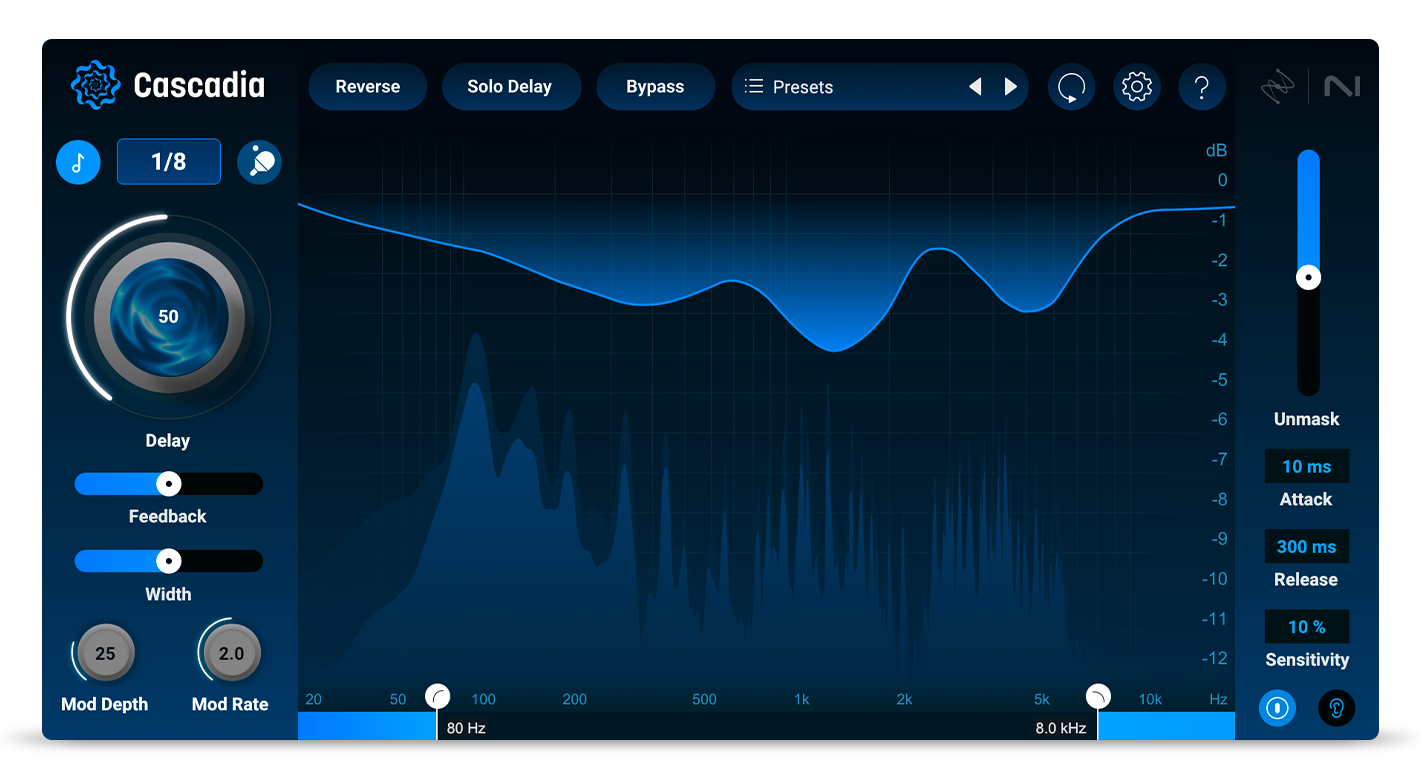Click the Mod Rate knob
Image resolution: width=1420 pixels, height=770 pixels.
(x=231, y=654)
